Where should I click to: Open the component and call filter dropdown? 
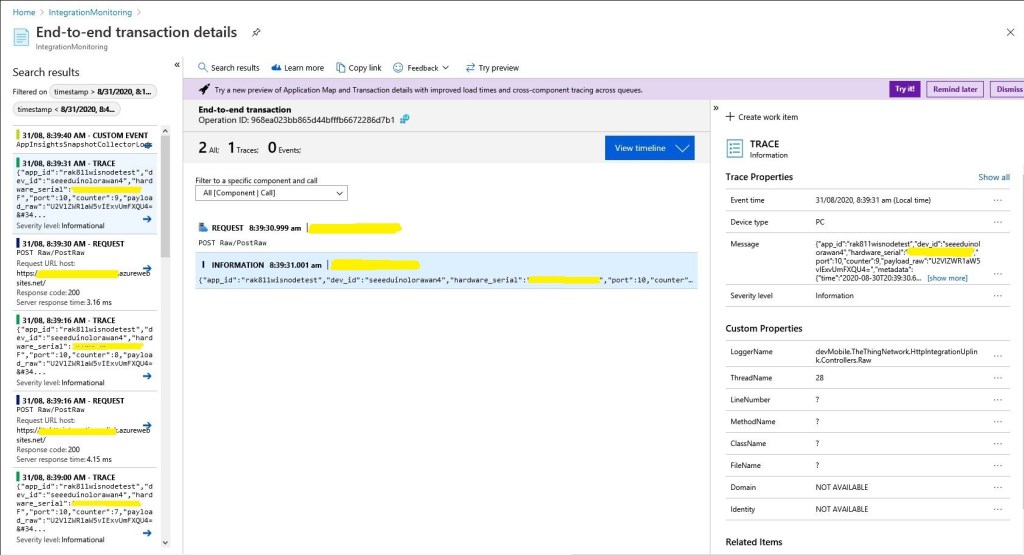(271, 193)
